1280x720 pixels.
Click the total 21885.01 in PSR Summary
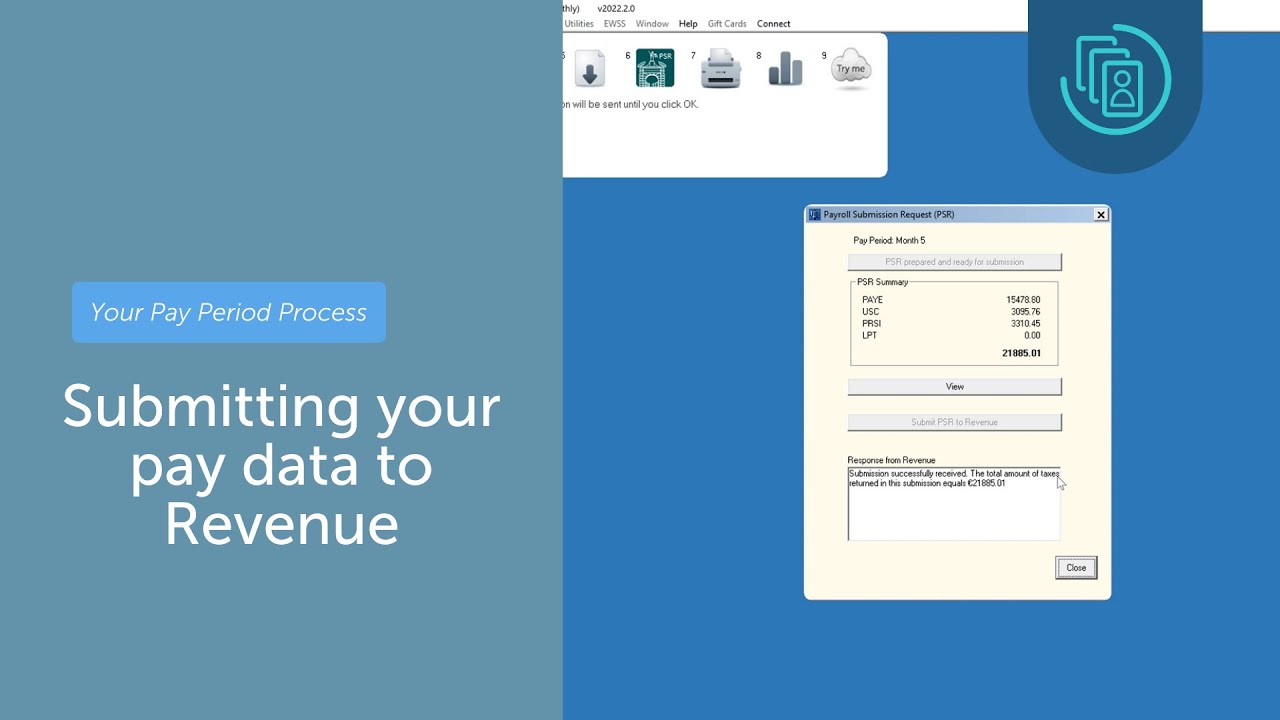tap(1022, 354)
